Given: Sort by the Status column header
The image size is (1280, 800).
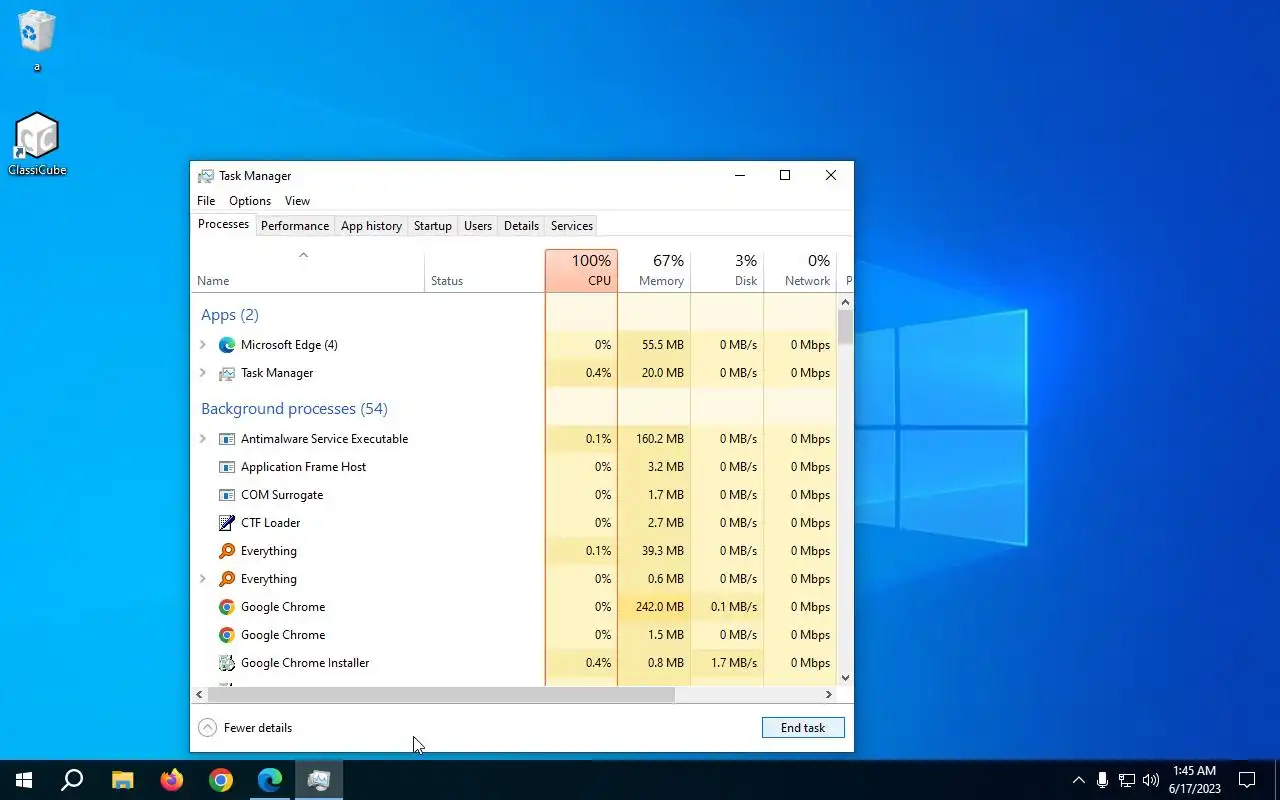Looking at the screenshot, I should (485, 271).
